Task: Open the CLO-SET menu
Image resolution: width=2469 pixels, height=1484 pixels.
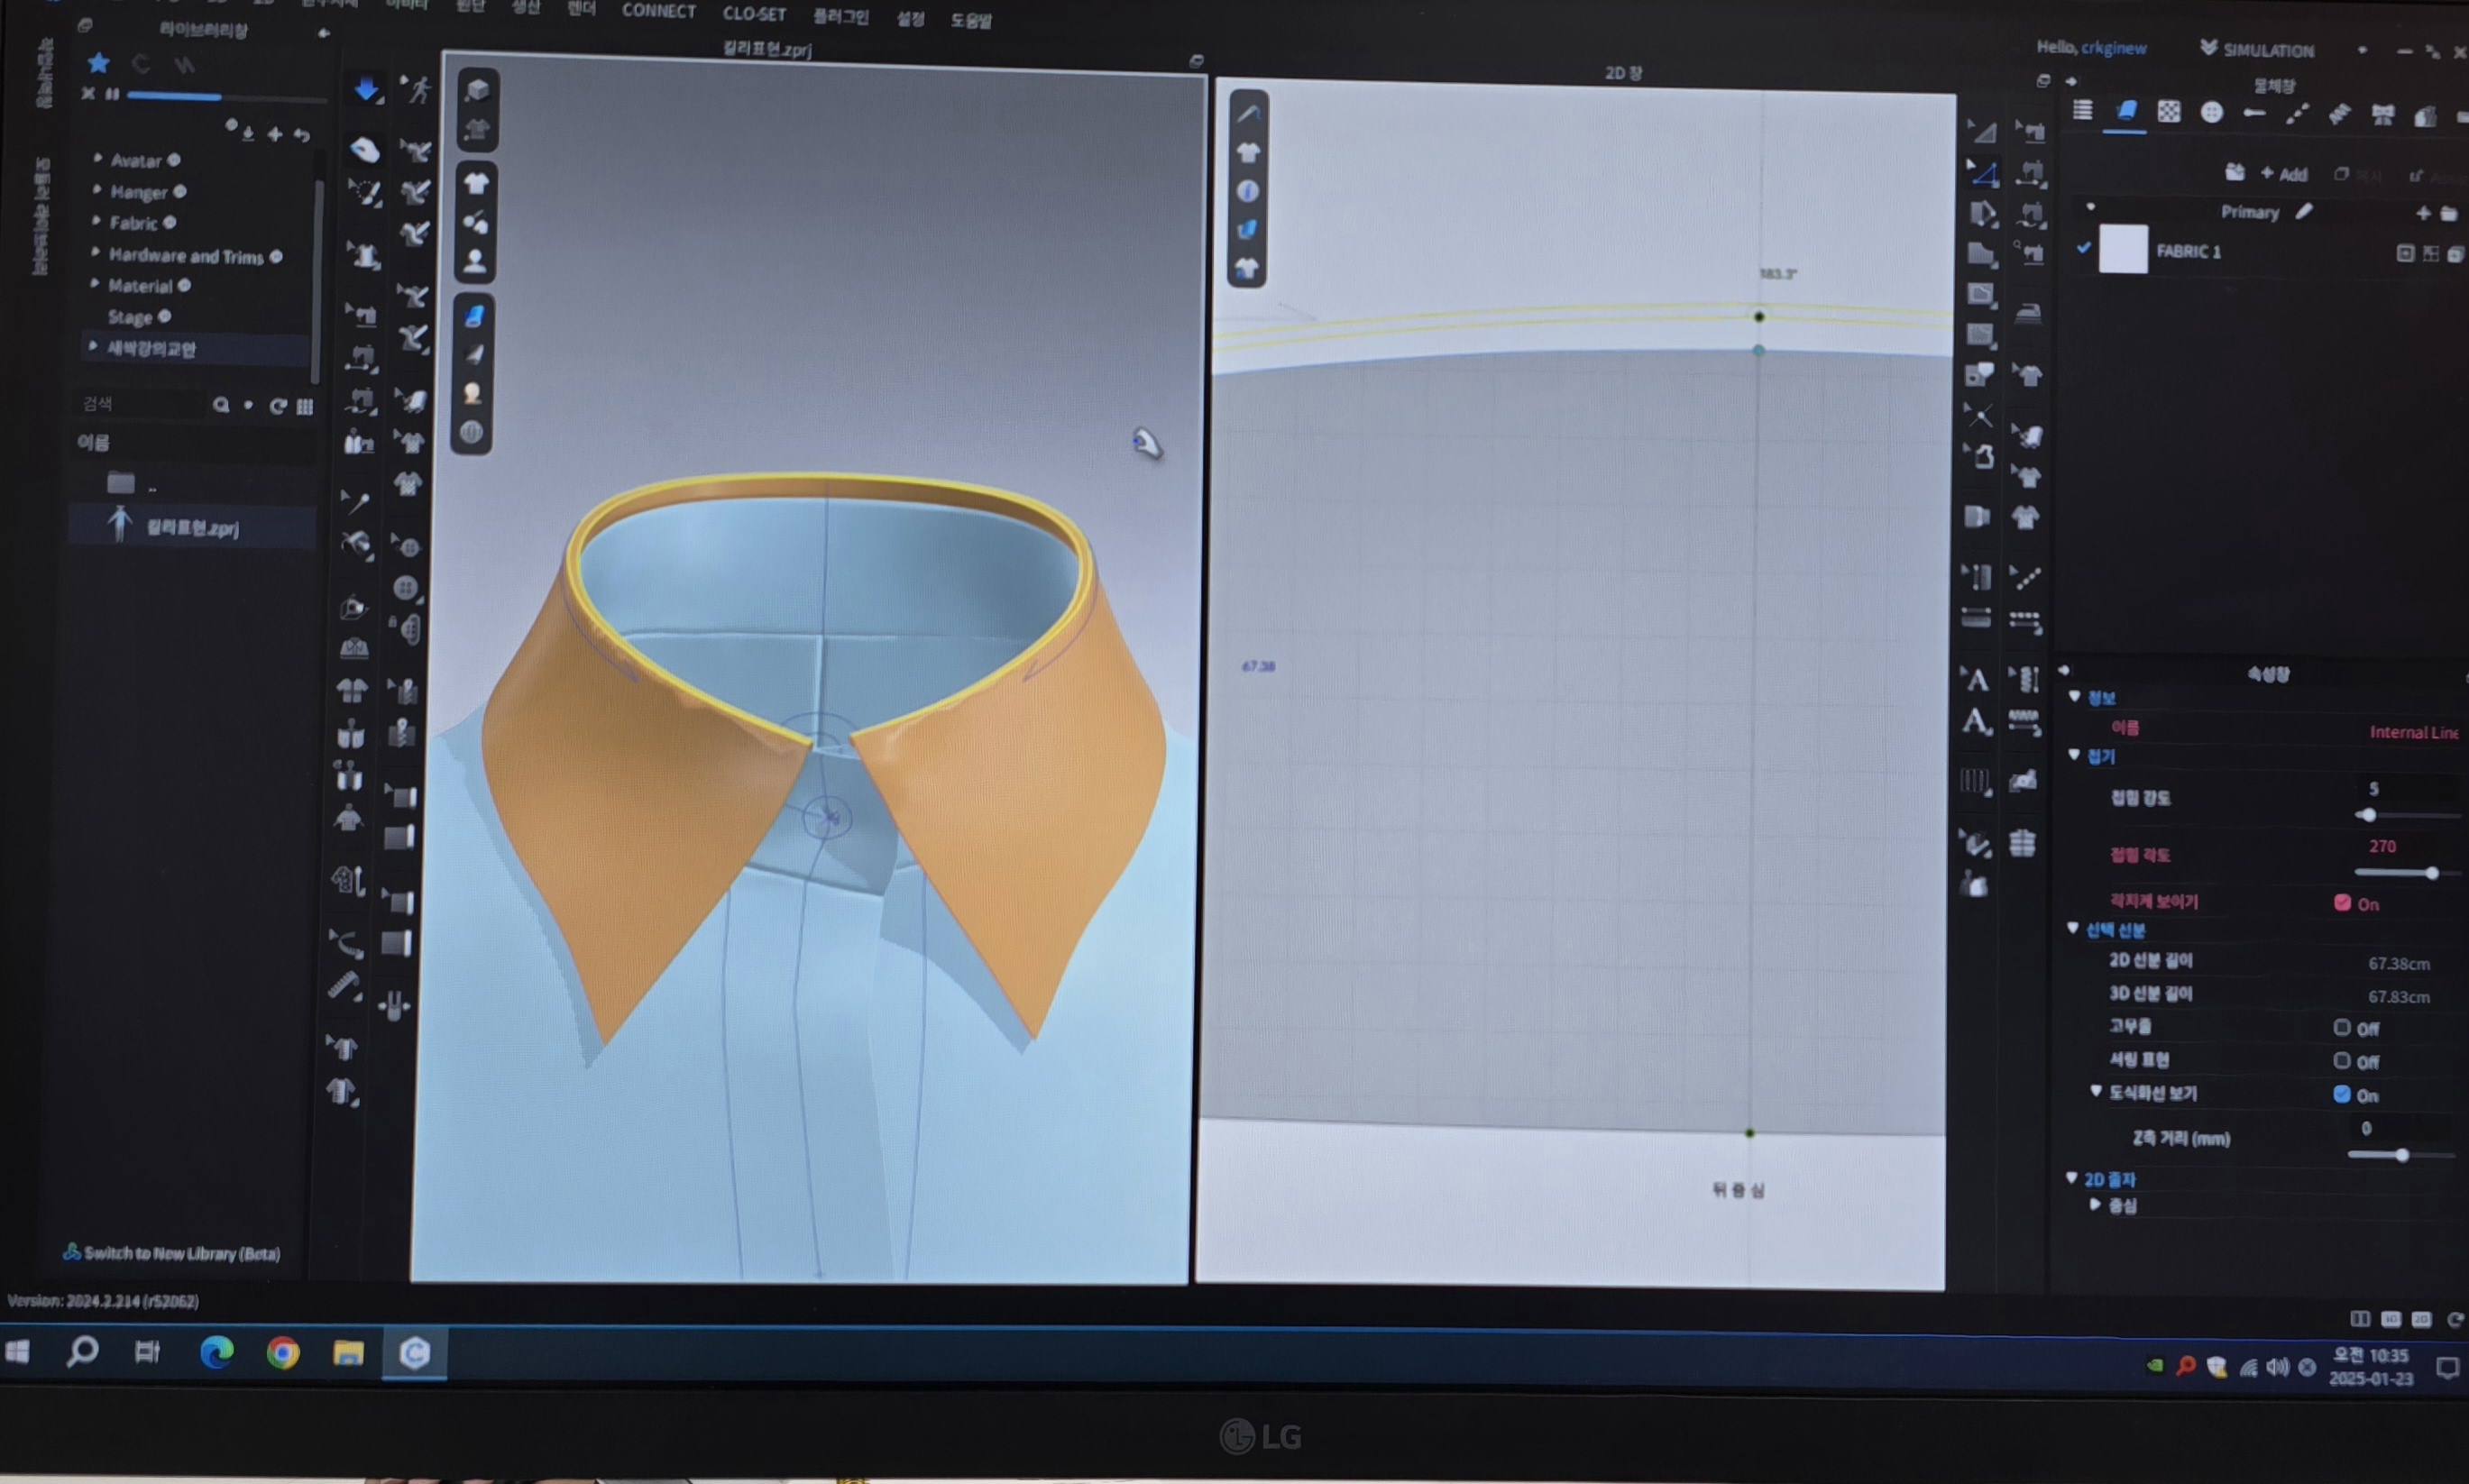Action: tap(754, 14)
